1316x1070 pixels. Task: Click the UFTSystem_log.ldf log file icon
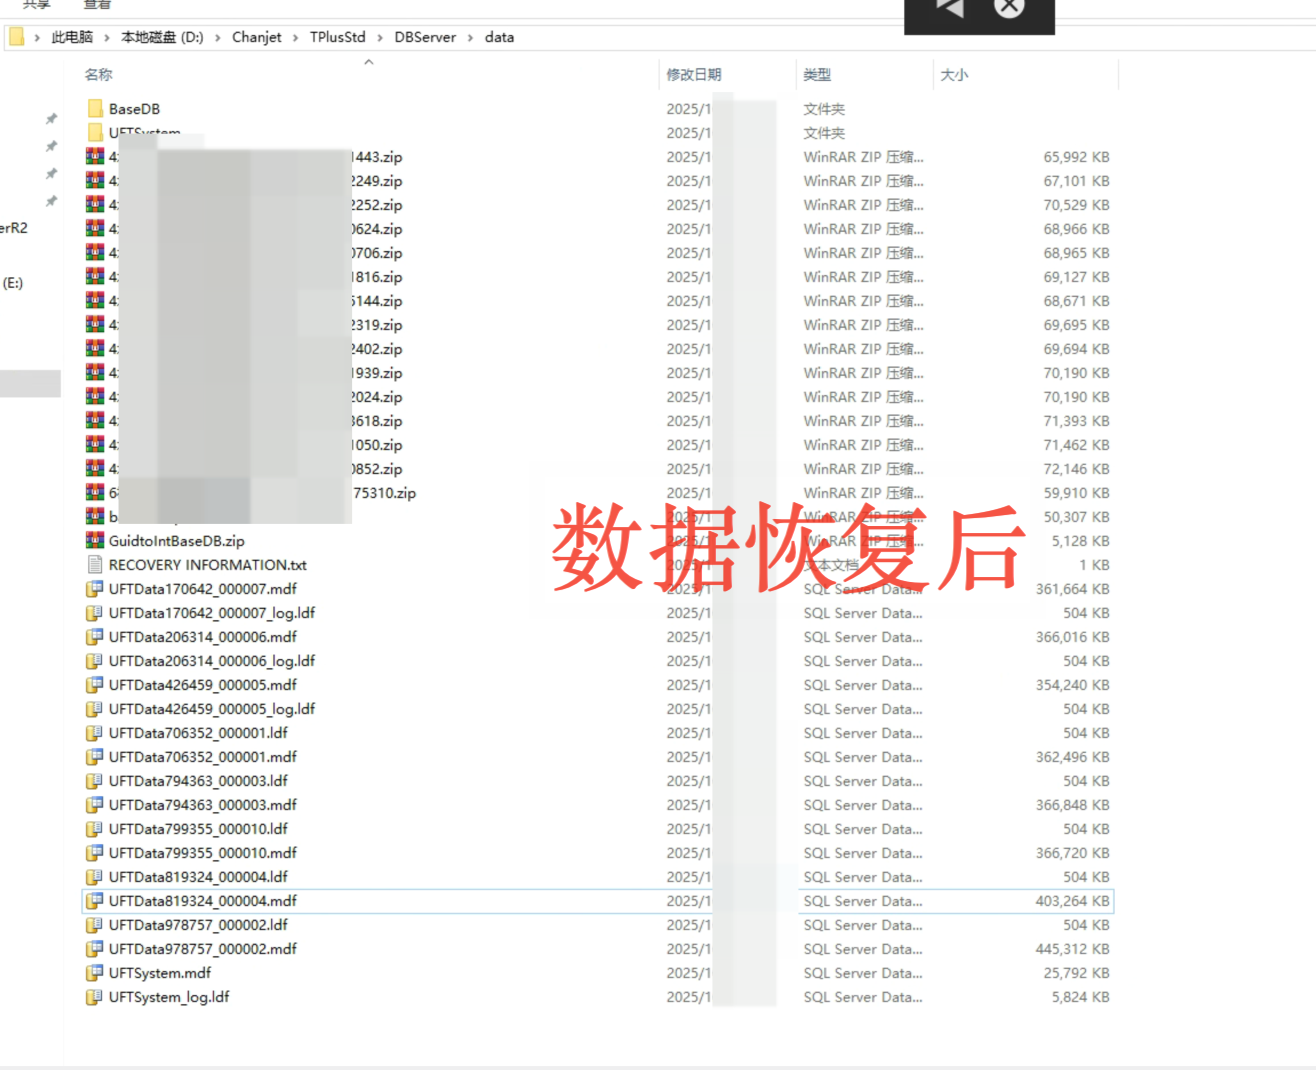[95, 997]
